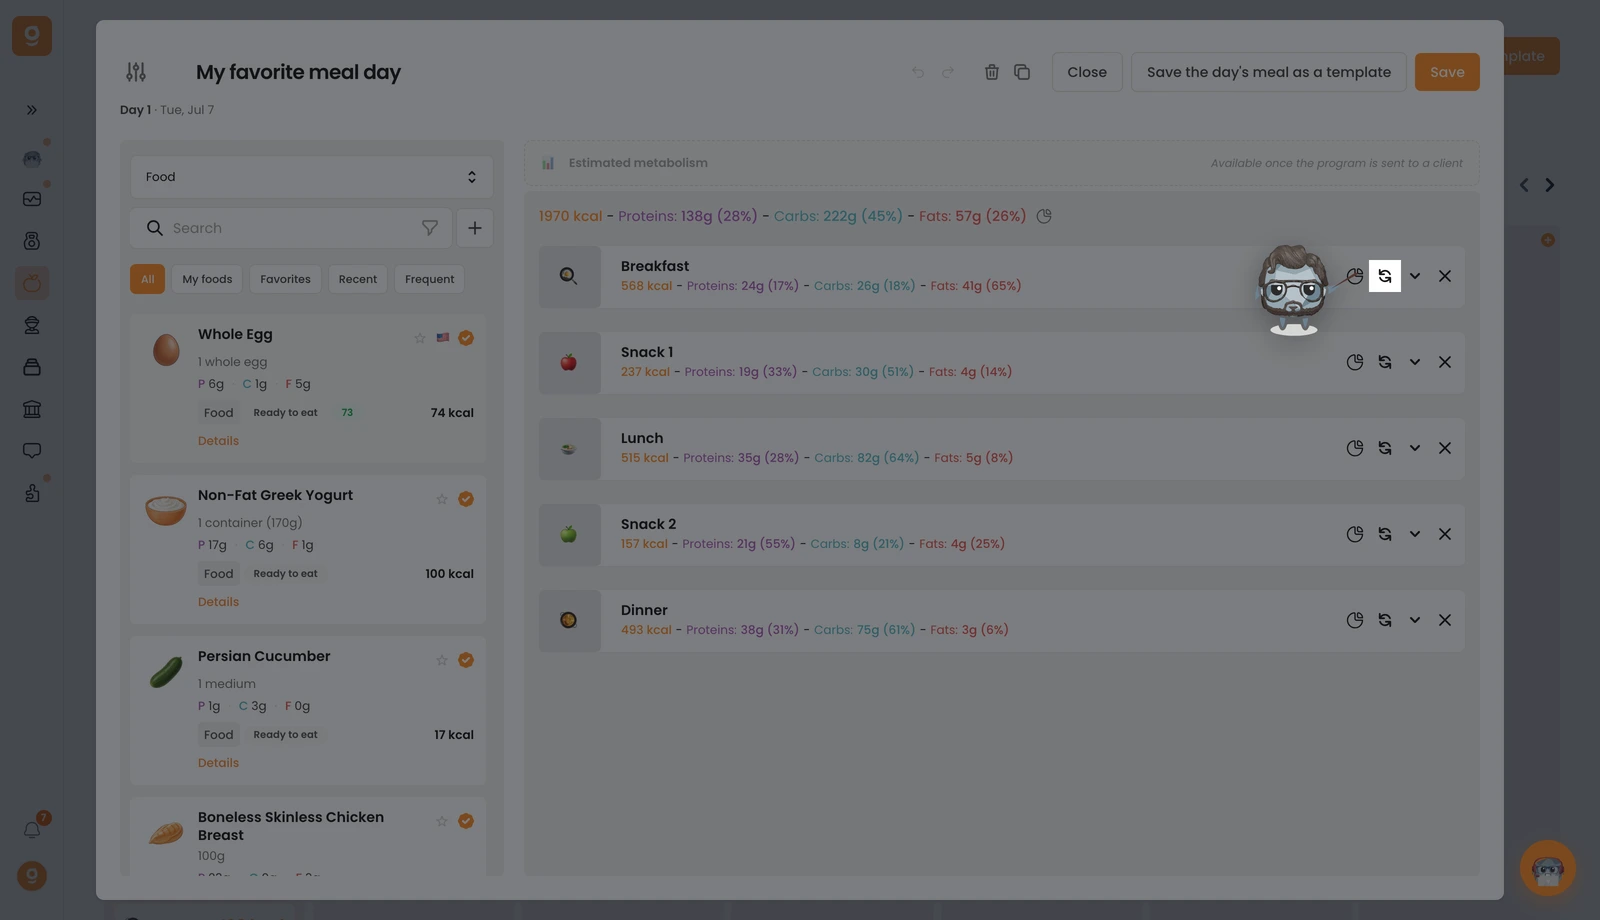The image size is (1600, 920).
Task: Swap the Snack 2 meal
Action: 1385,534
